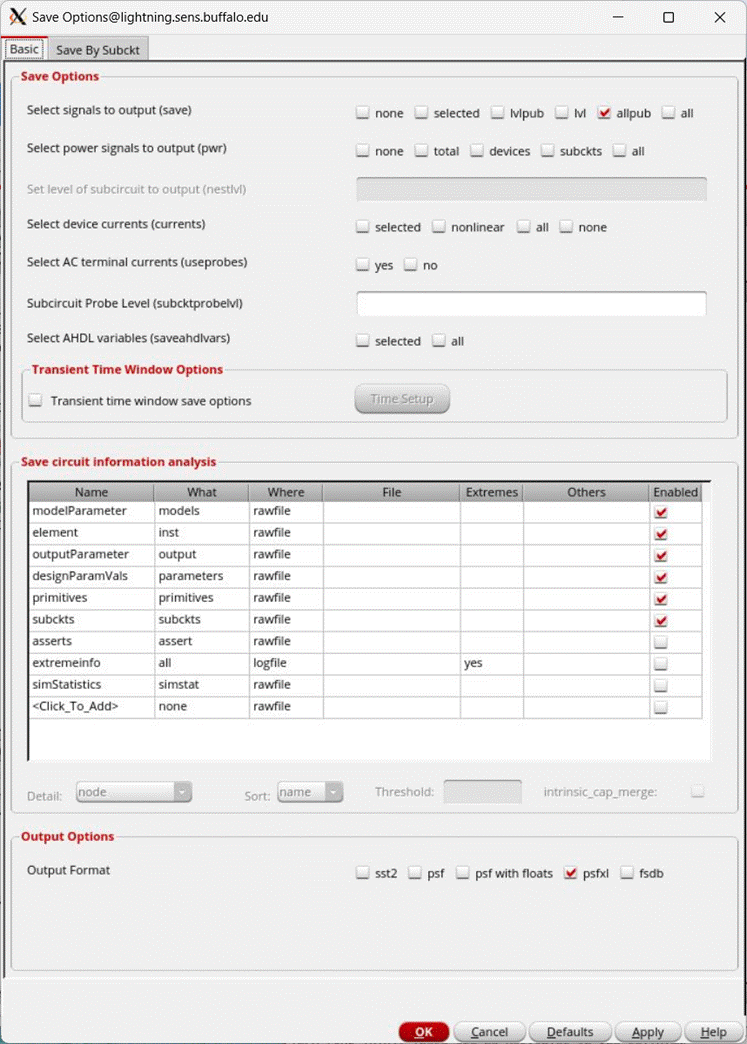
Task: Check 'total' for power signals output
Action: [x=421, y=151]
